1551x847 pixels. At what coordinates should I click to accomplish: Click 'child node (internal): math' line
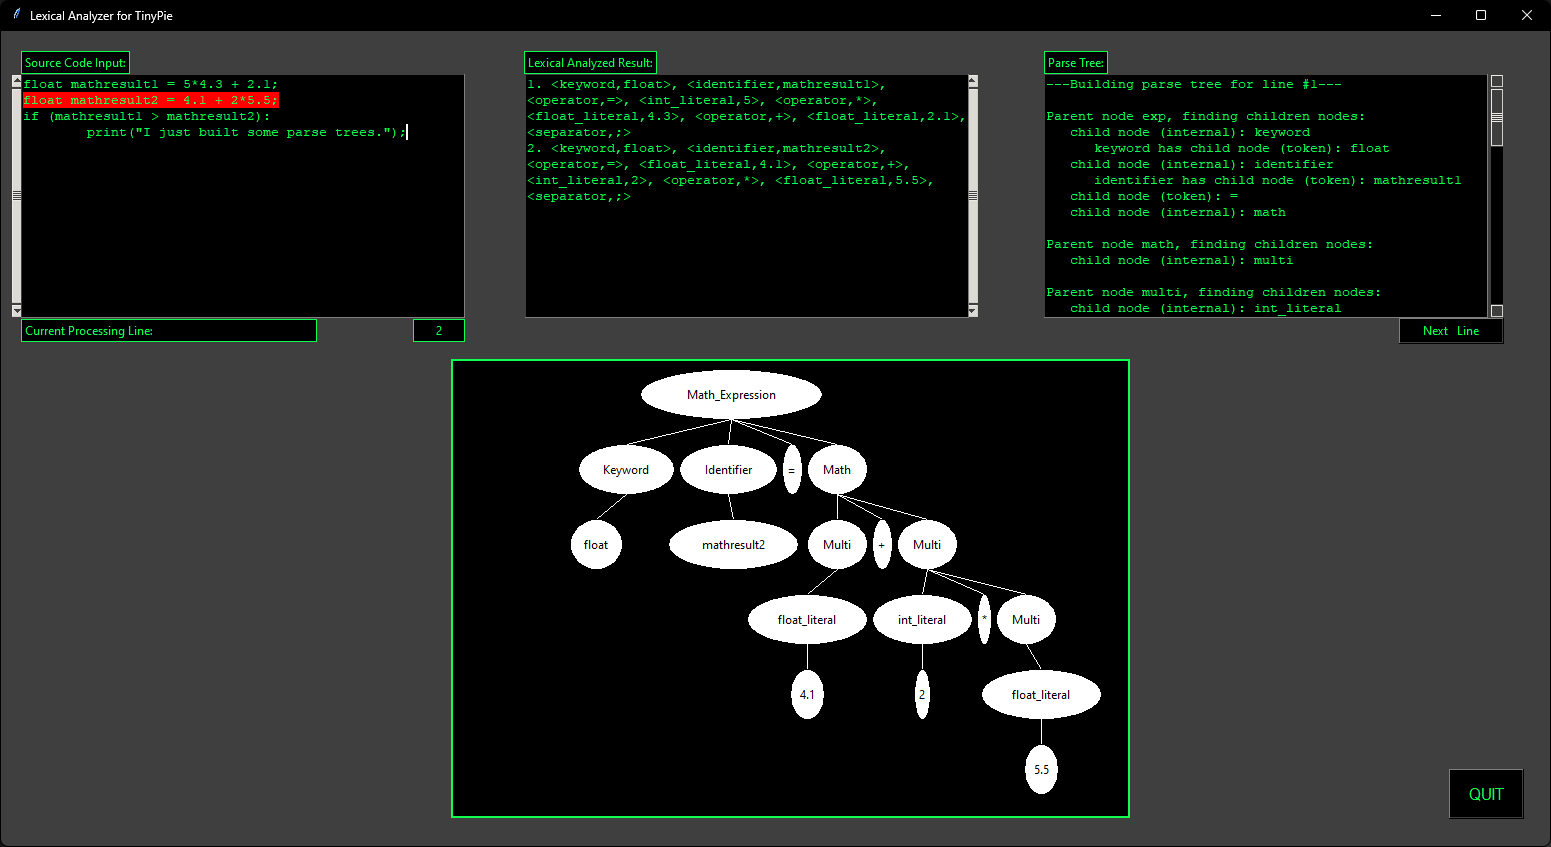[1178, 212]
